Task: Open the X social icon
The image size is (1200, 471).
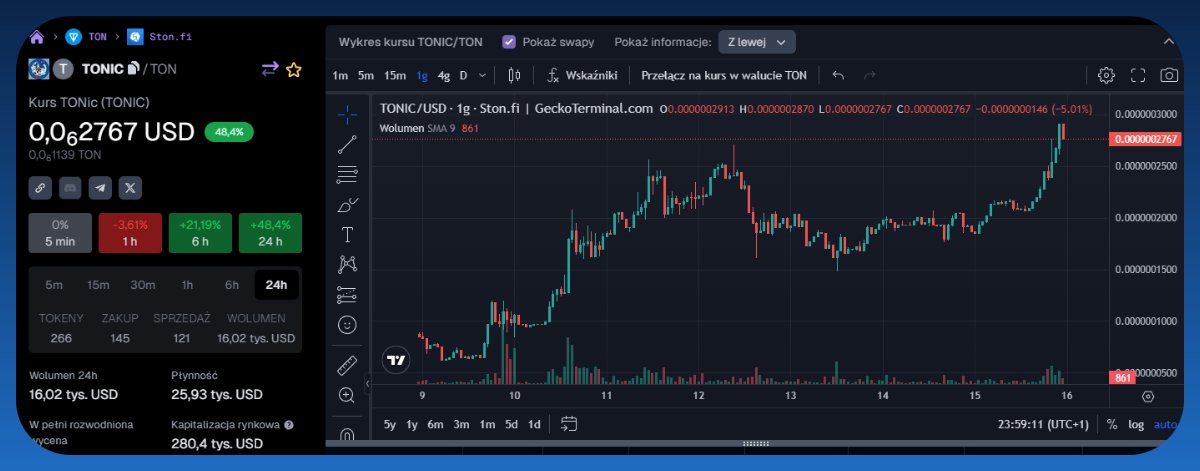Action: click(x=131, y=186)
